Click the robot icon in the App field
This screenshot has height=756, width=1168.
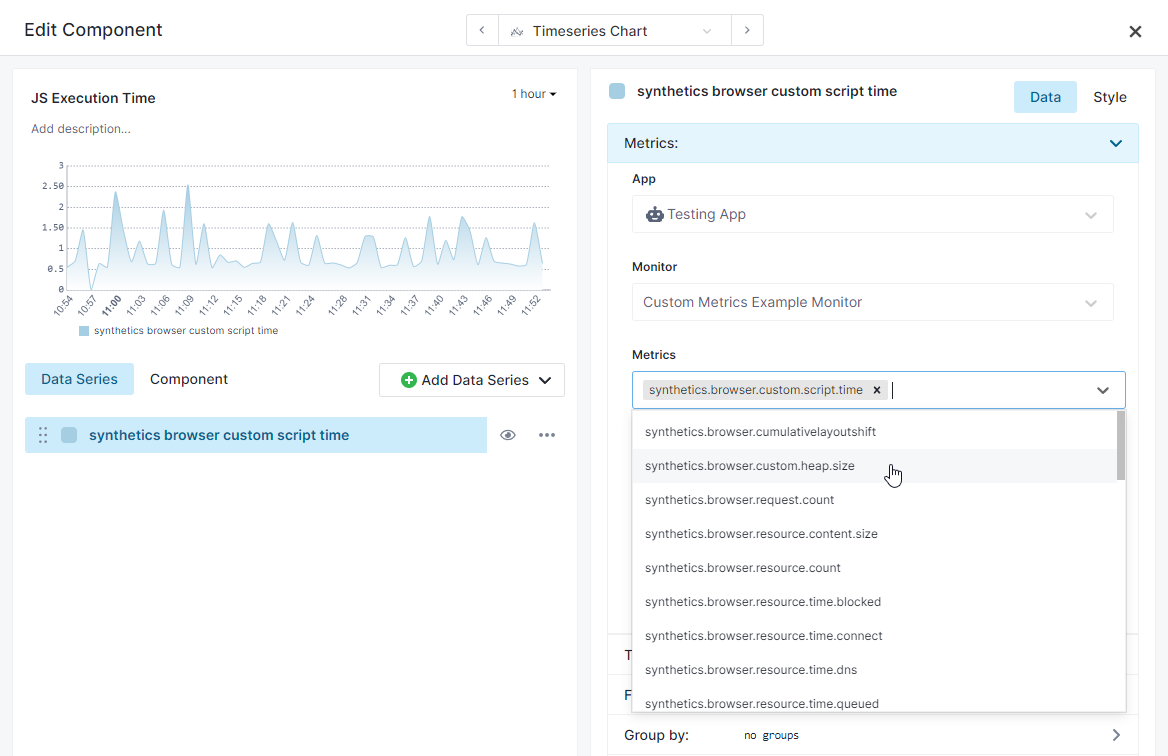click(x=655, y=215)
